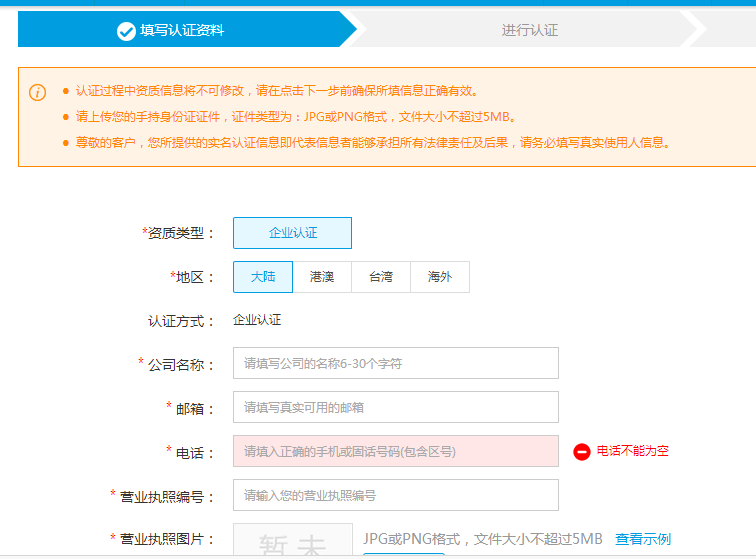Click the red error icon beside 电话不能为空

tap(581, 452)
